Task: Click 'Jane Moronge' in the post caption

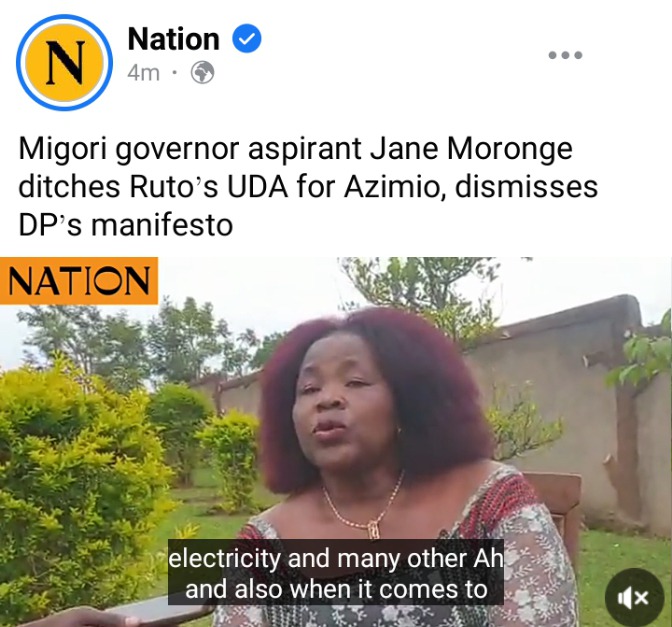Action: pyautogui.click(x=471, y=150)
